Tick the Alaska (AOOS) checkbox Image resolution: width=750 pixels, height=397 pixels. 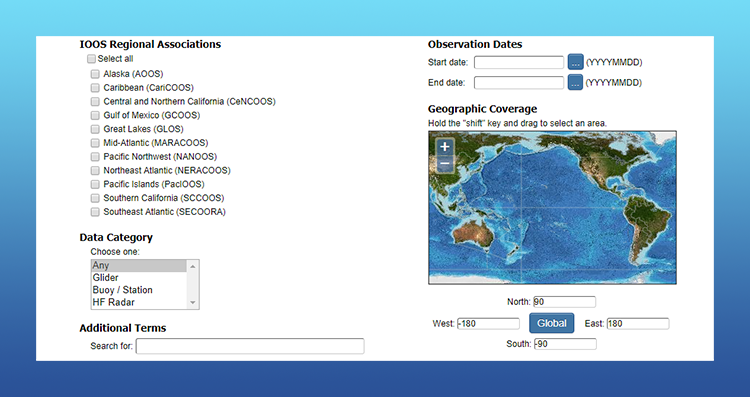click(95, 74)
